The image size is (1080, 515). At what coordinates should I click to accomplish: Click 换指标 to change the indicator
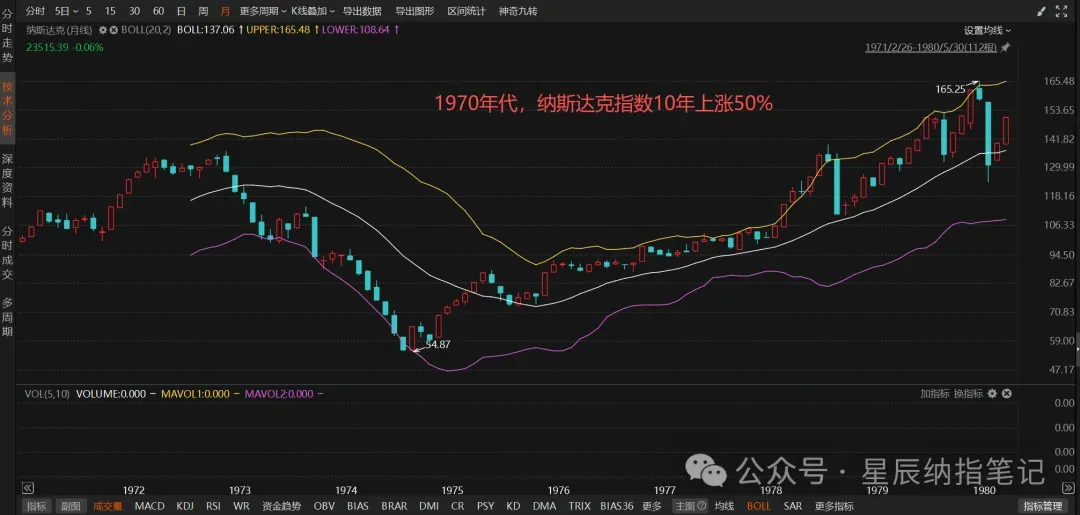click(968, 394)
